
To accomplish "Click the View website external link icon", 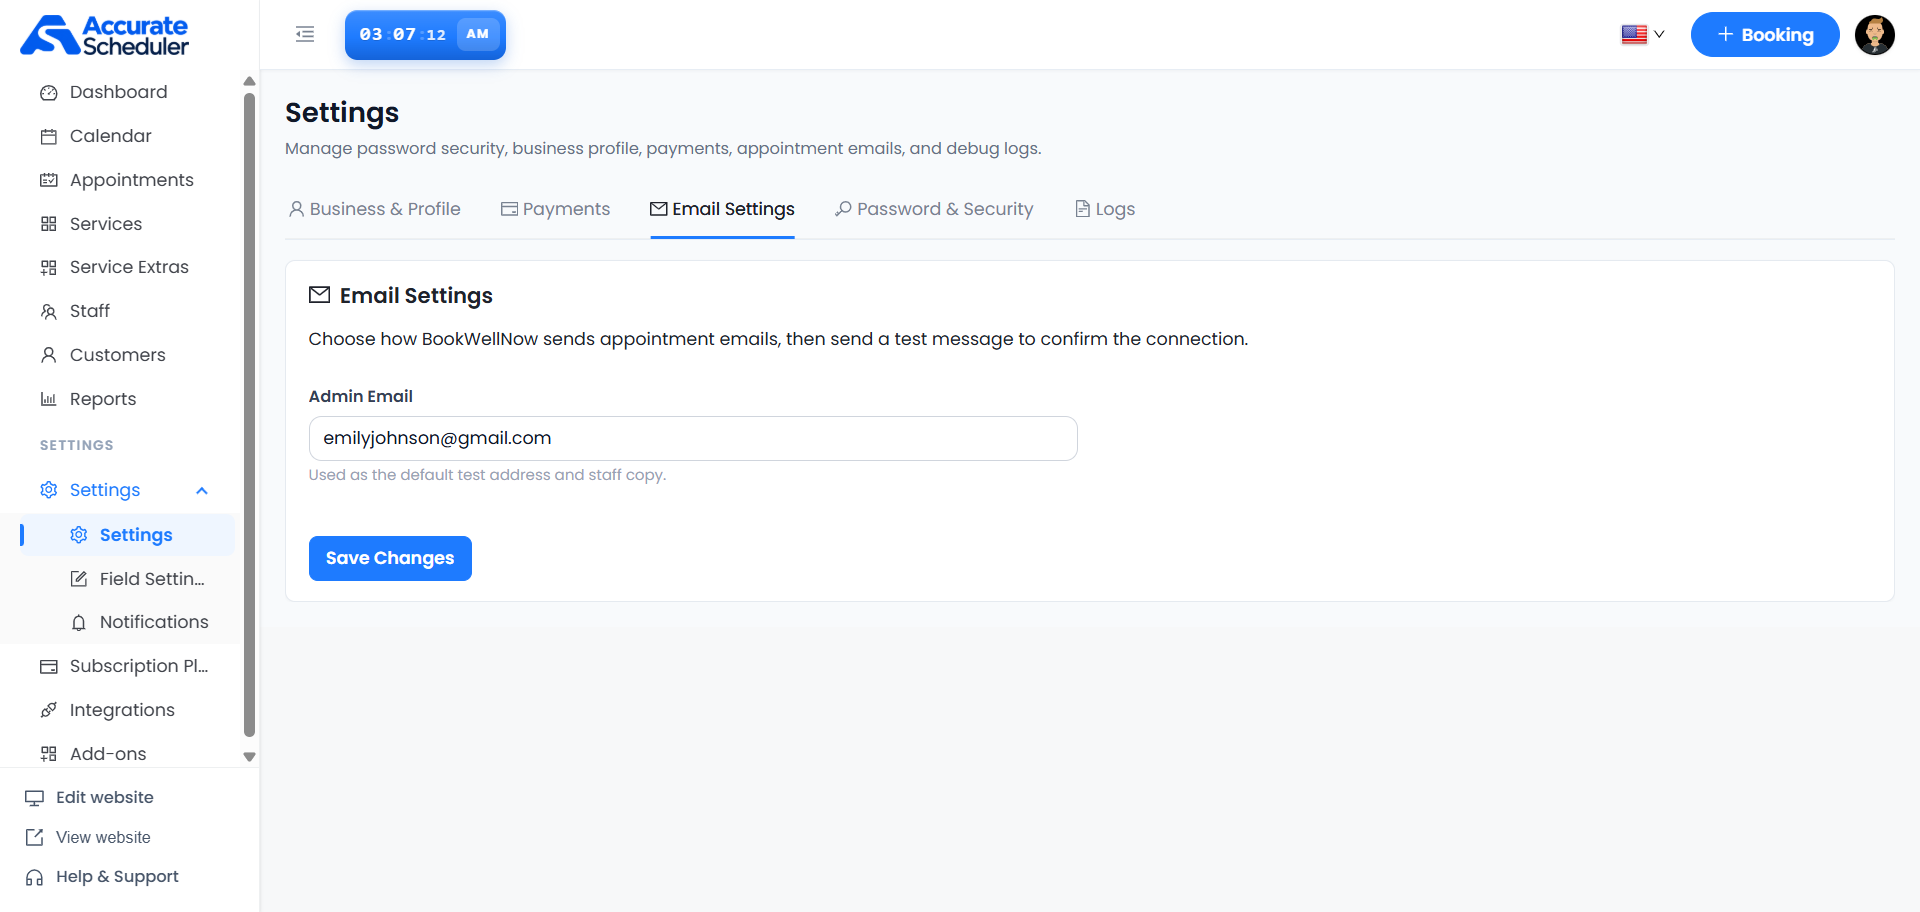I will click(35, 837).
